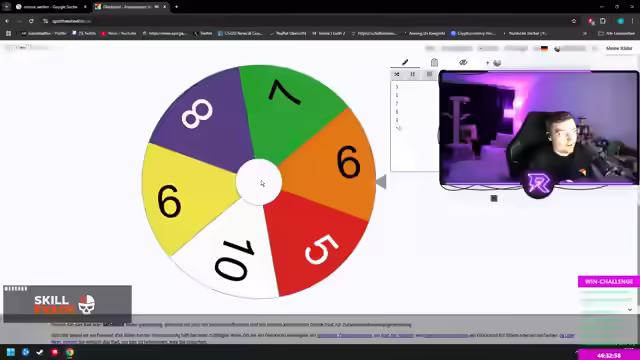Close the Google Suche browser tab
The width and height of the screenshot is (640, 360).
click(x=85, y=7)
